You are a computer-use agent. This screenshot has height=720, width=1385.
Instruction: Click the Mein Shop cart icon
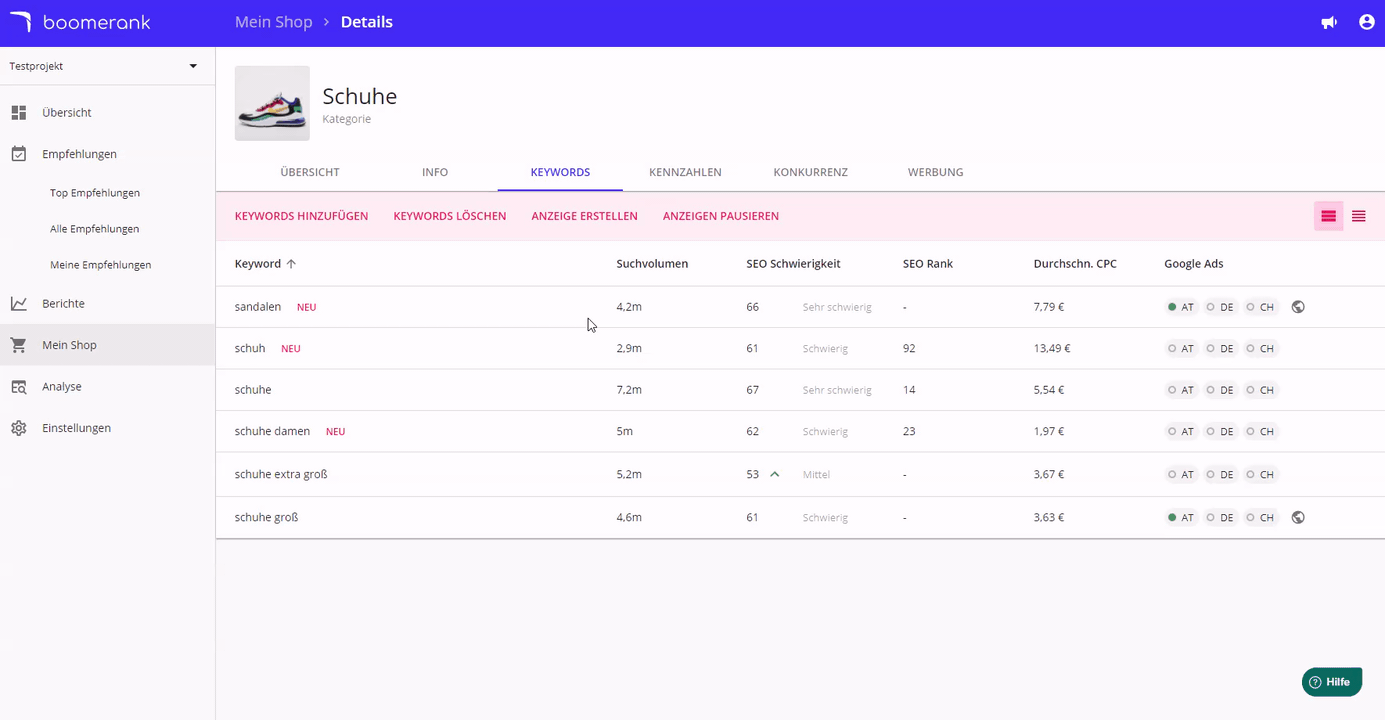19,345
